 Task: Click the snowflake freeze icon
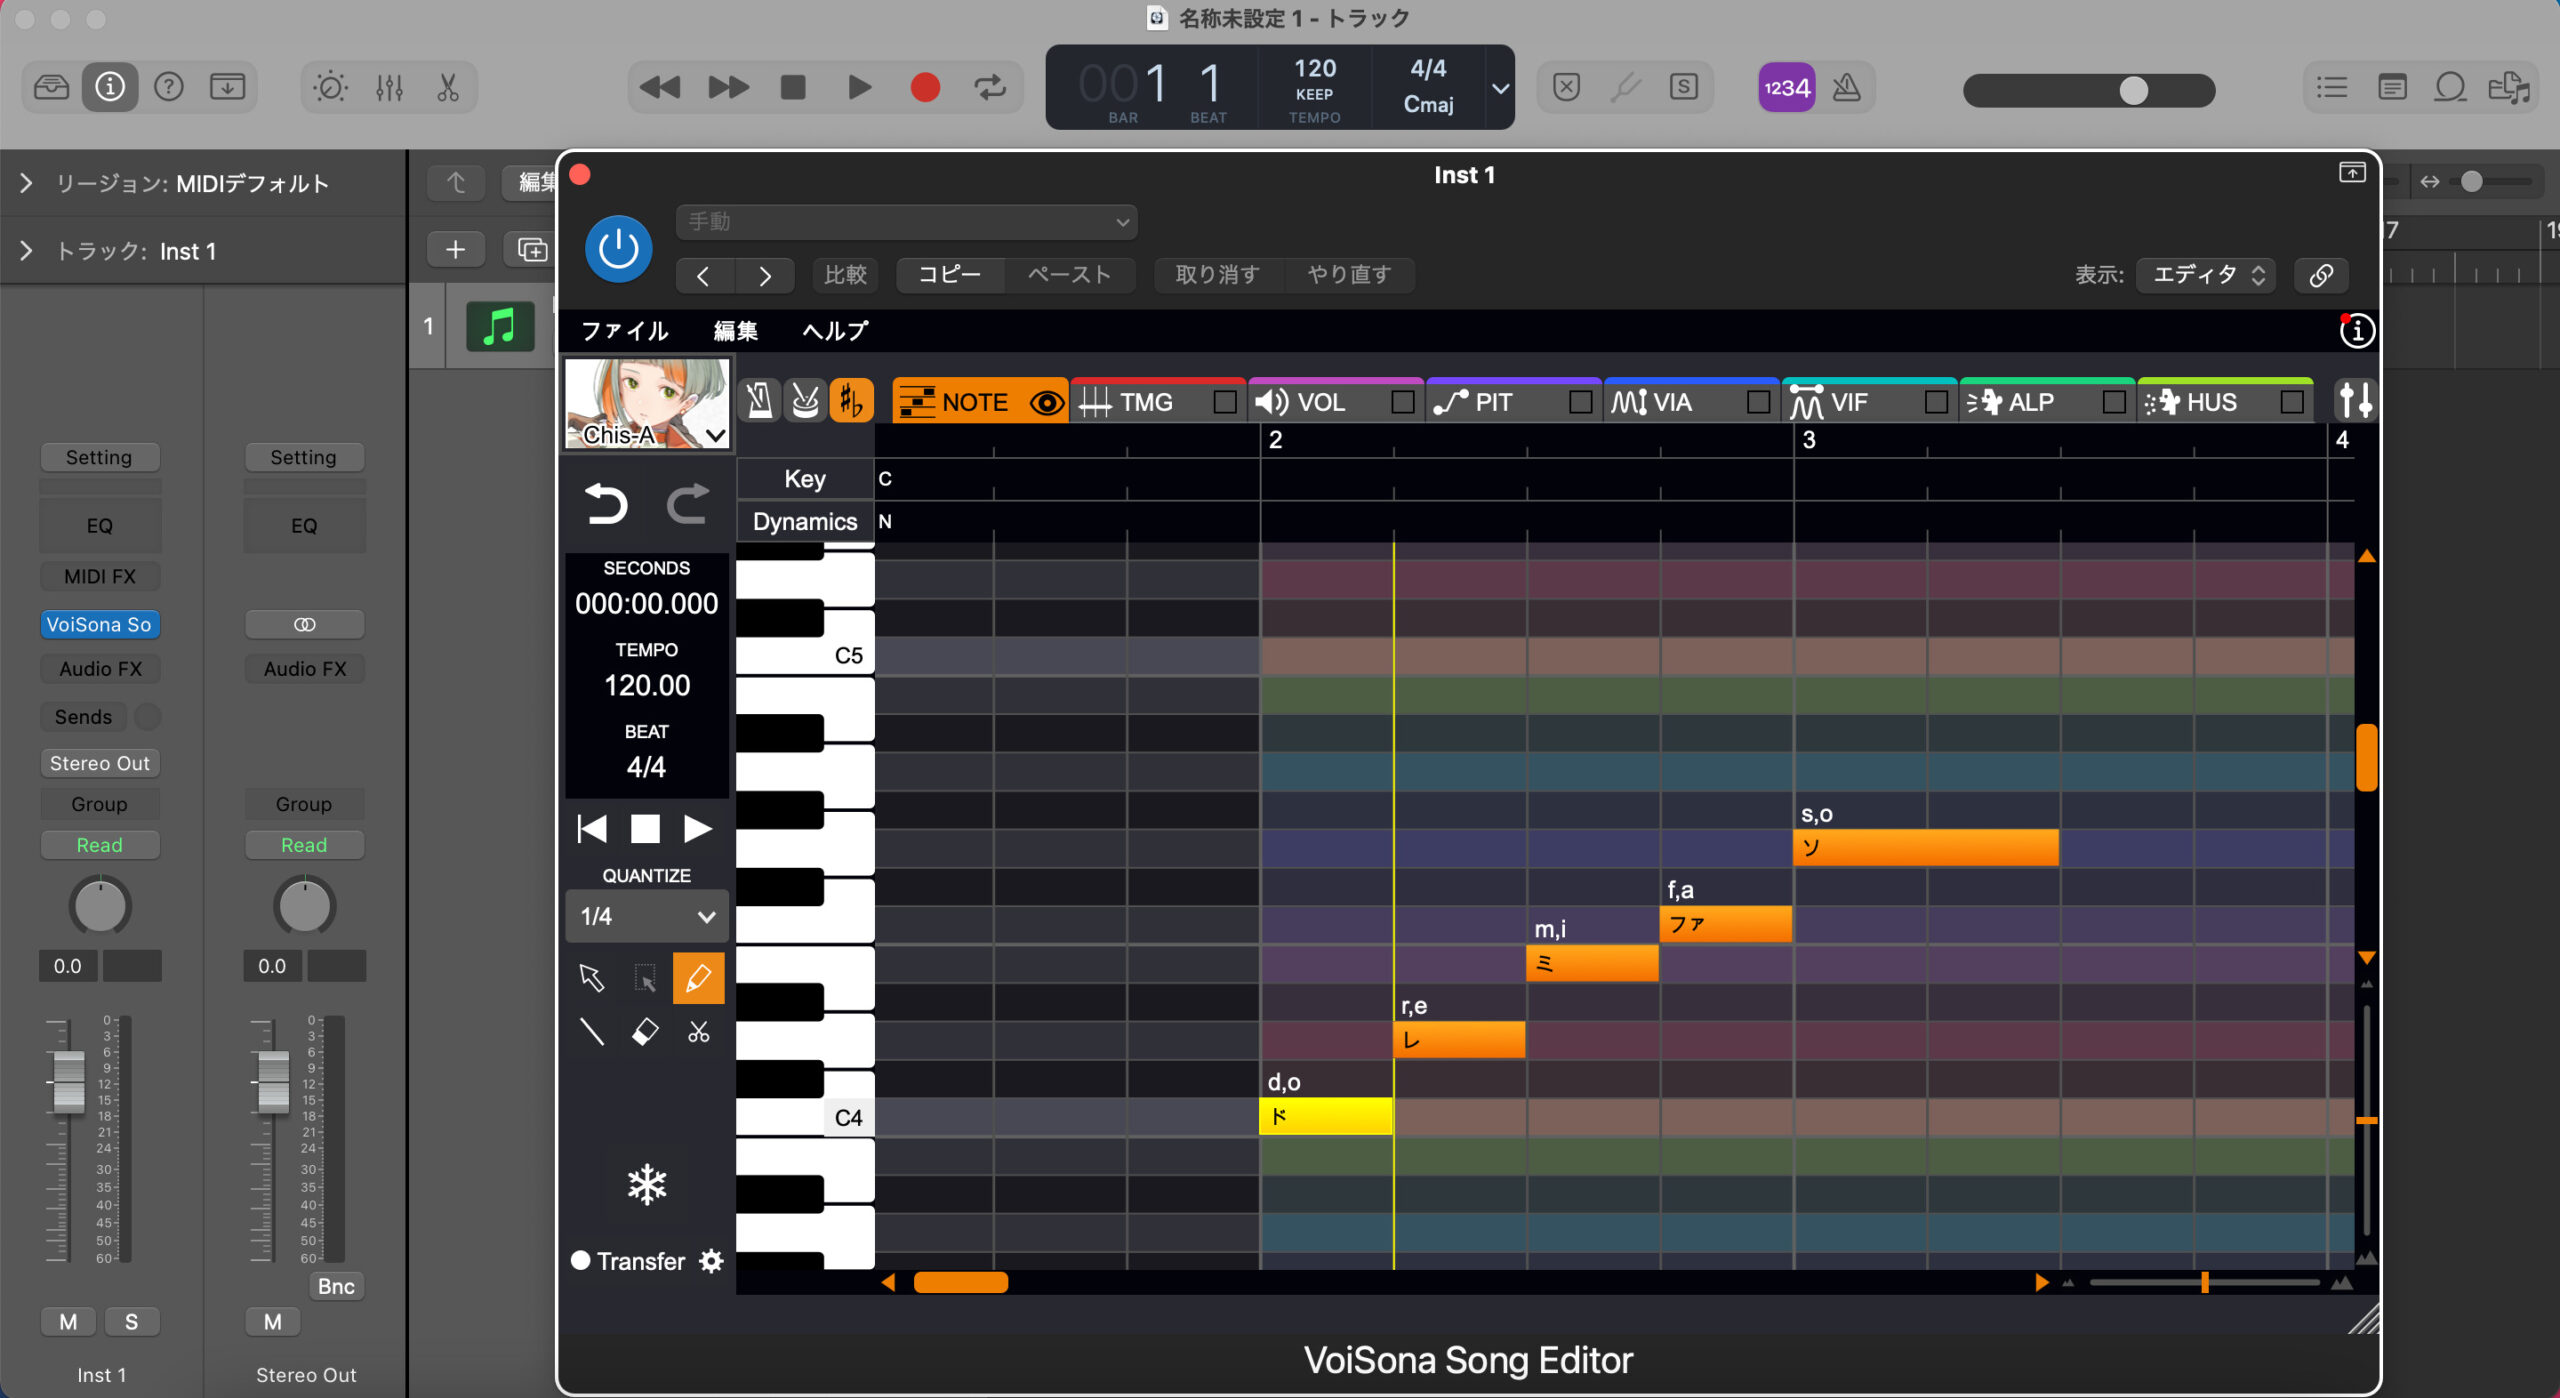point(646,1185)
